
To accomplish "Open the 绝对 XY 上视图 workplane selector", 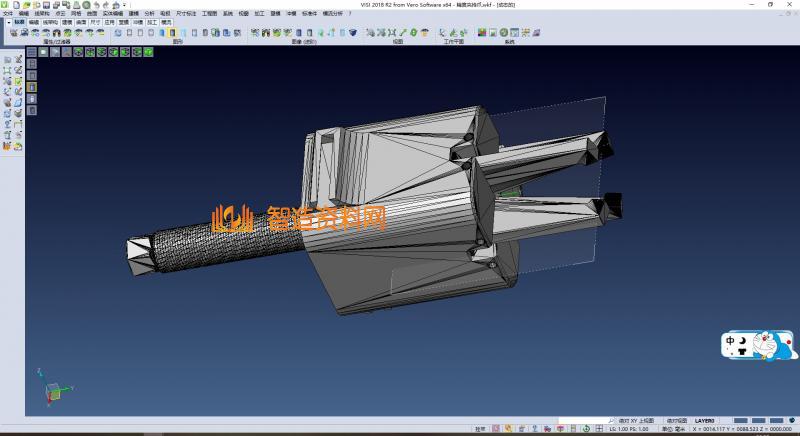I will (x=636, y=421).
